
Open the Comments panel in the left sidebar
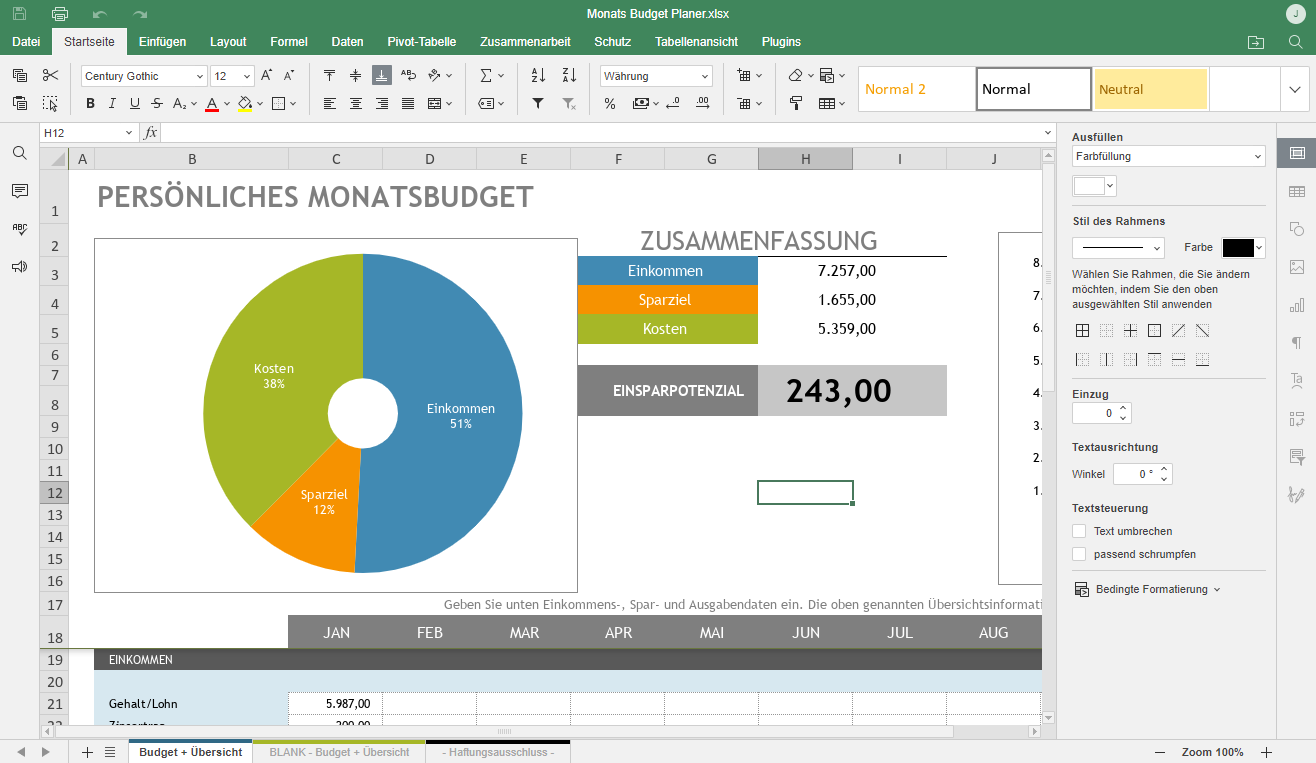click(19, 191)
